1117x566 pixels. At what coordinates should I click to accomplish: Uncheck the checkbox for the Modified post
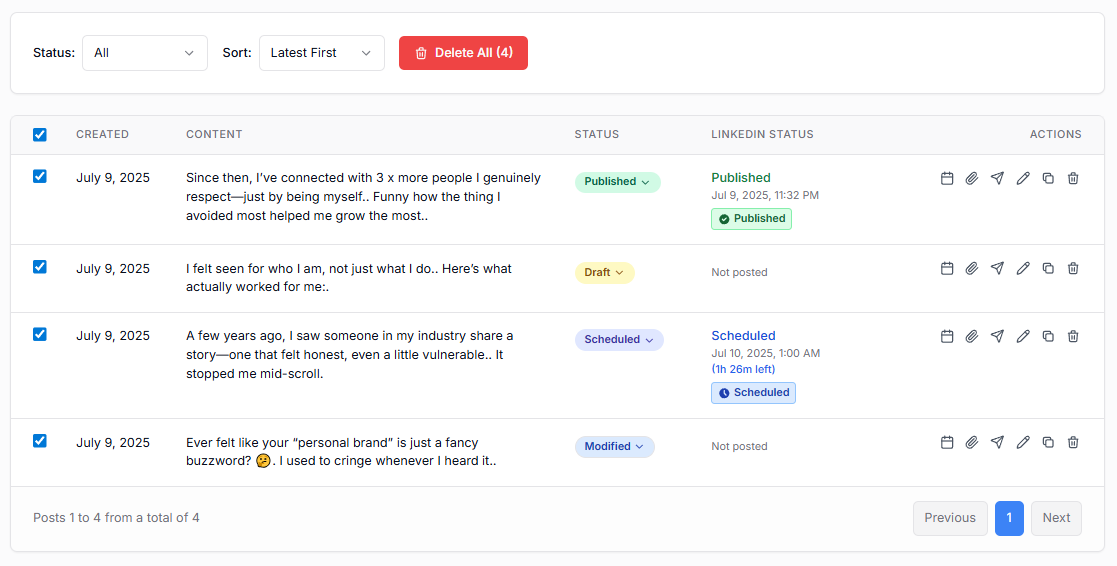point(40,441)
